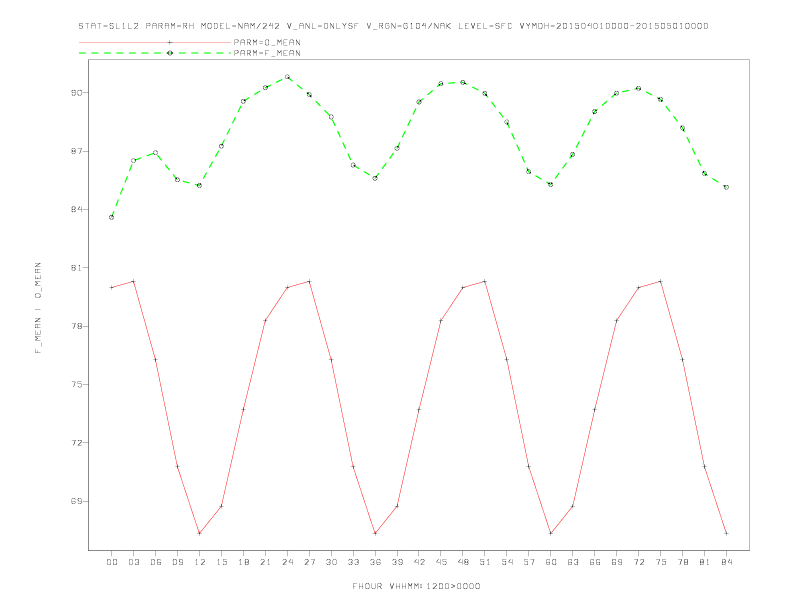Viewport: 792px width, 612px height.
Task: Click the x-axis tick label 66
Action: tap(595, 562)
